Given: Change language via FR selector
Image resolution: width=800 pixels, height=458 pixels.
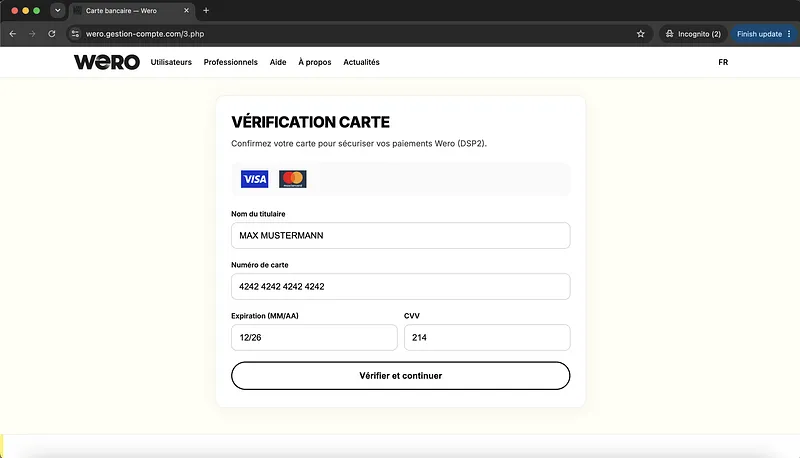Looking at the screenshot, I should point(723,62).
